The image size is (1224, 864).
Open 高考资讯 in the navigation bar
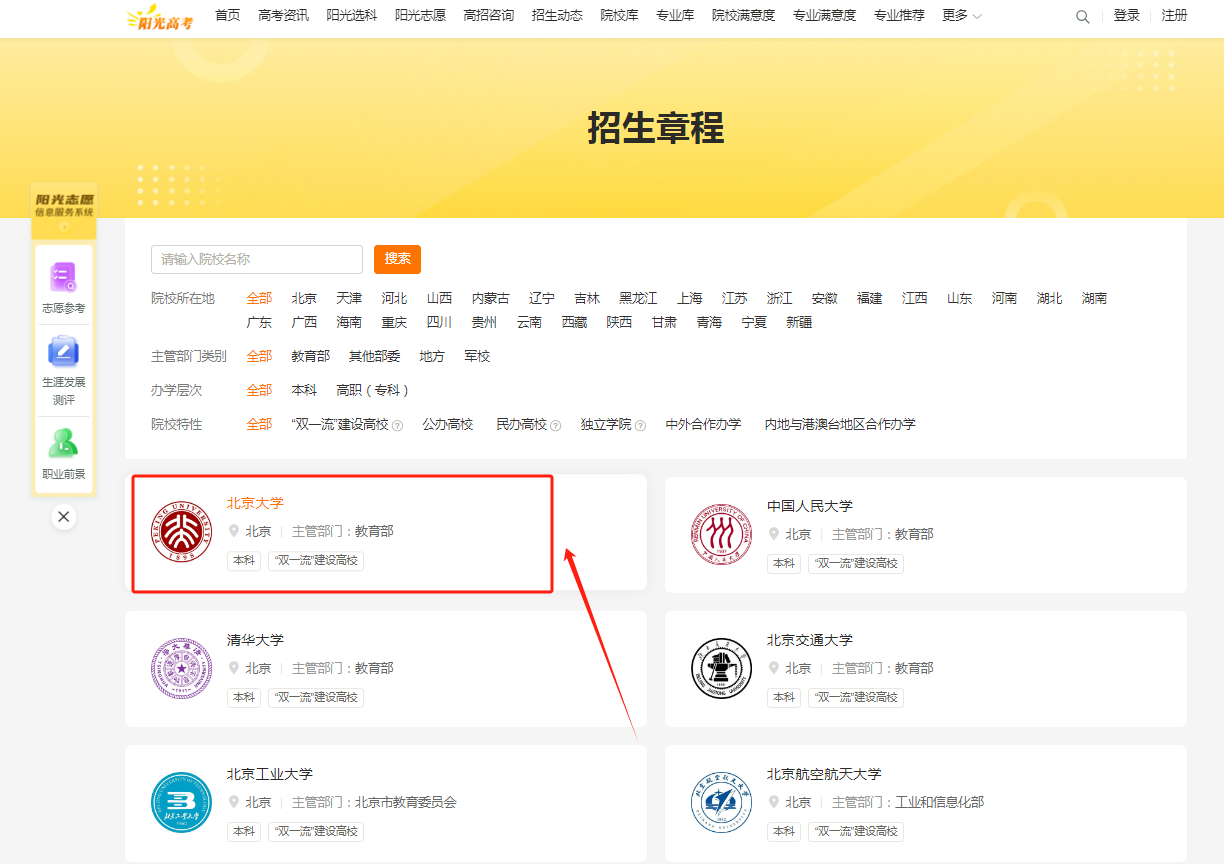(x=283, y=15)
